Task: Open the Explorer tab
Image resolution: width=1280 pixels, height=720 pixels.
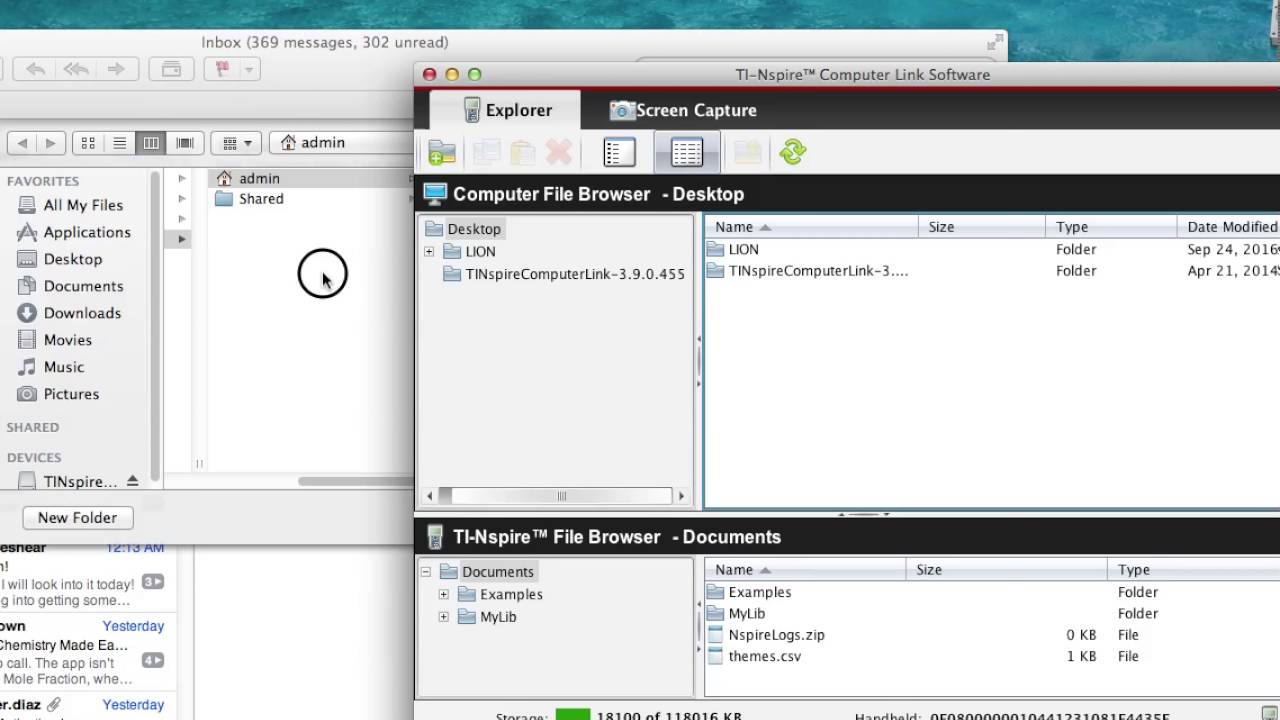Action: point(506,110)
